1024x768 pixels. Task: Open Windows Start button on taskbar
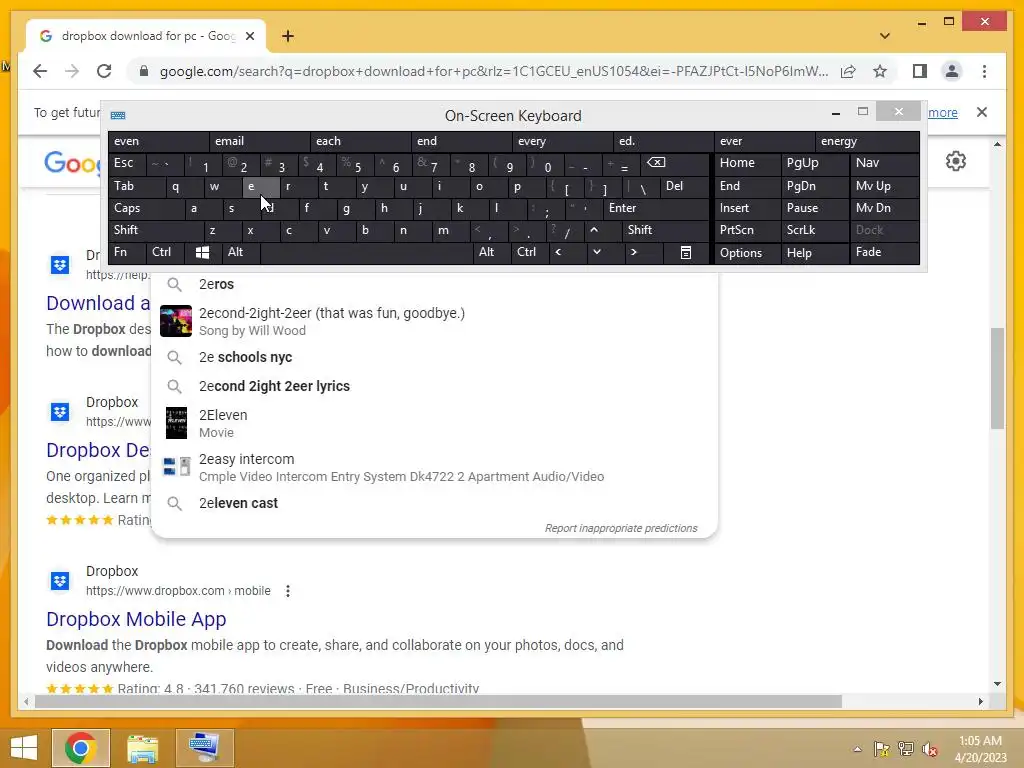click(x=24, y=747)
